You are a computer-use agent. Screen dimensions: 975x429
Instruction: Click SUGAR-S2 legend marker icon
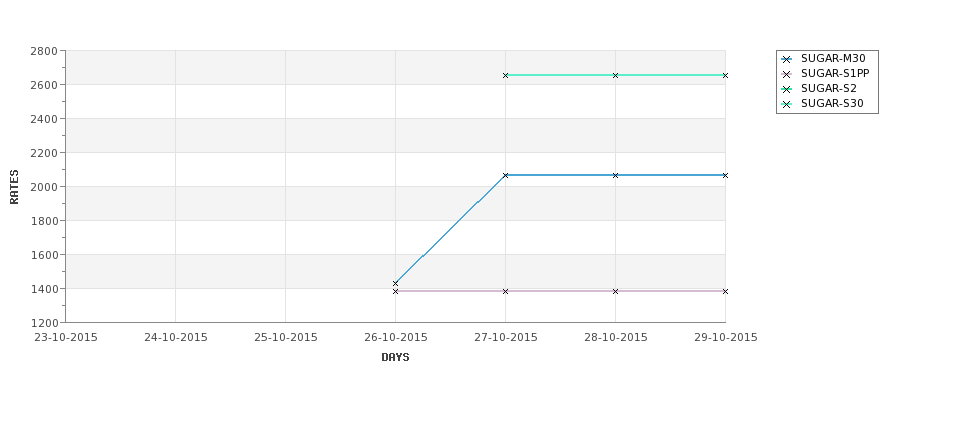click(787, 90)
